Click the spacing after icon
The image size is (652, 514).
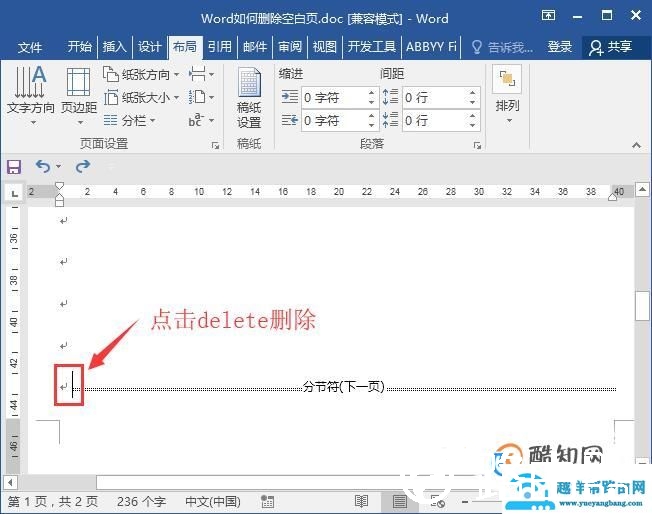tap(390, 120)
